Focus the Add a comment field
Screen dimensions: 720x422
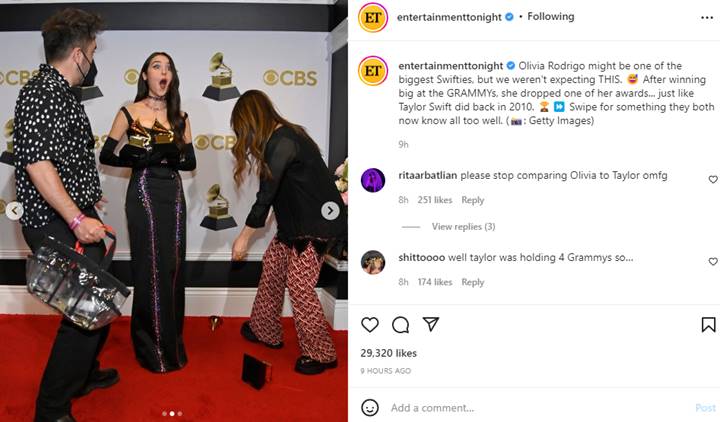[537, 408]
